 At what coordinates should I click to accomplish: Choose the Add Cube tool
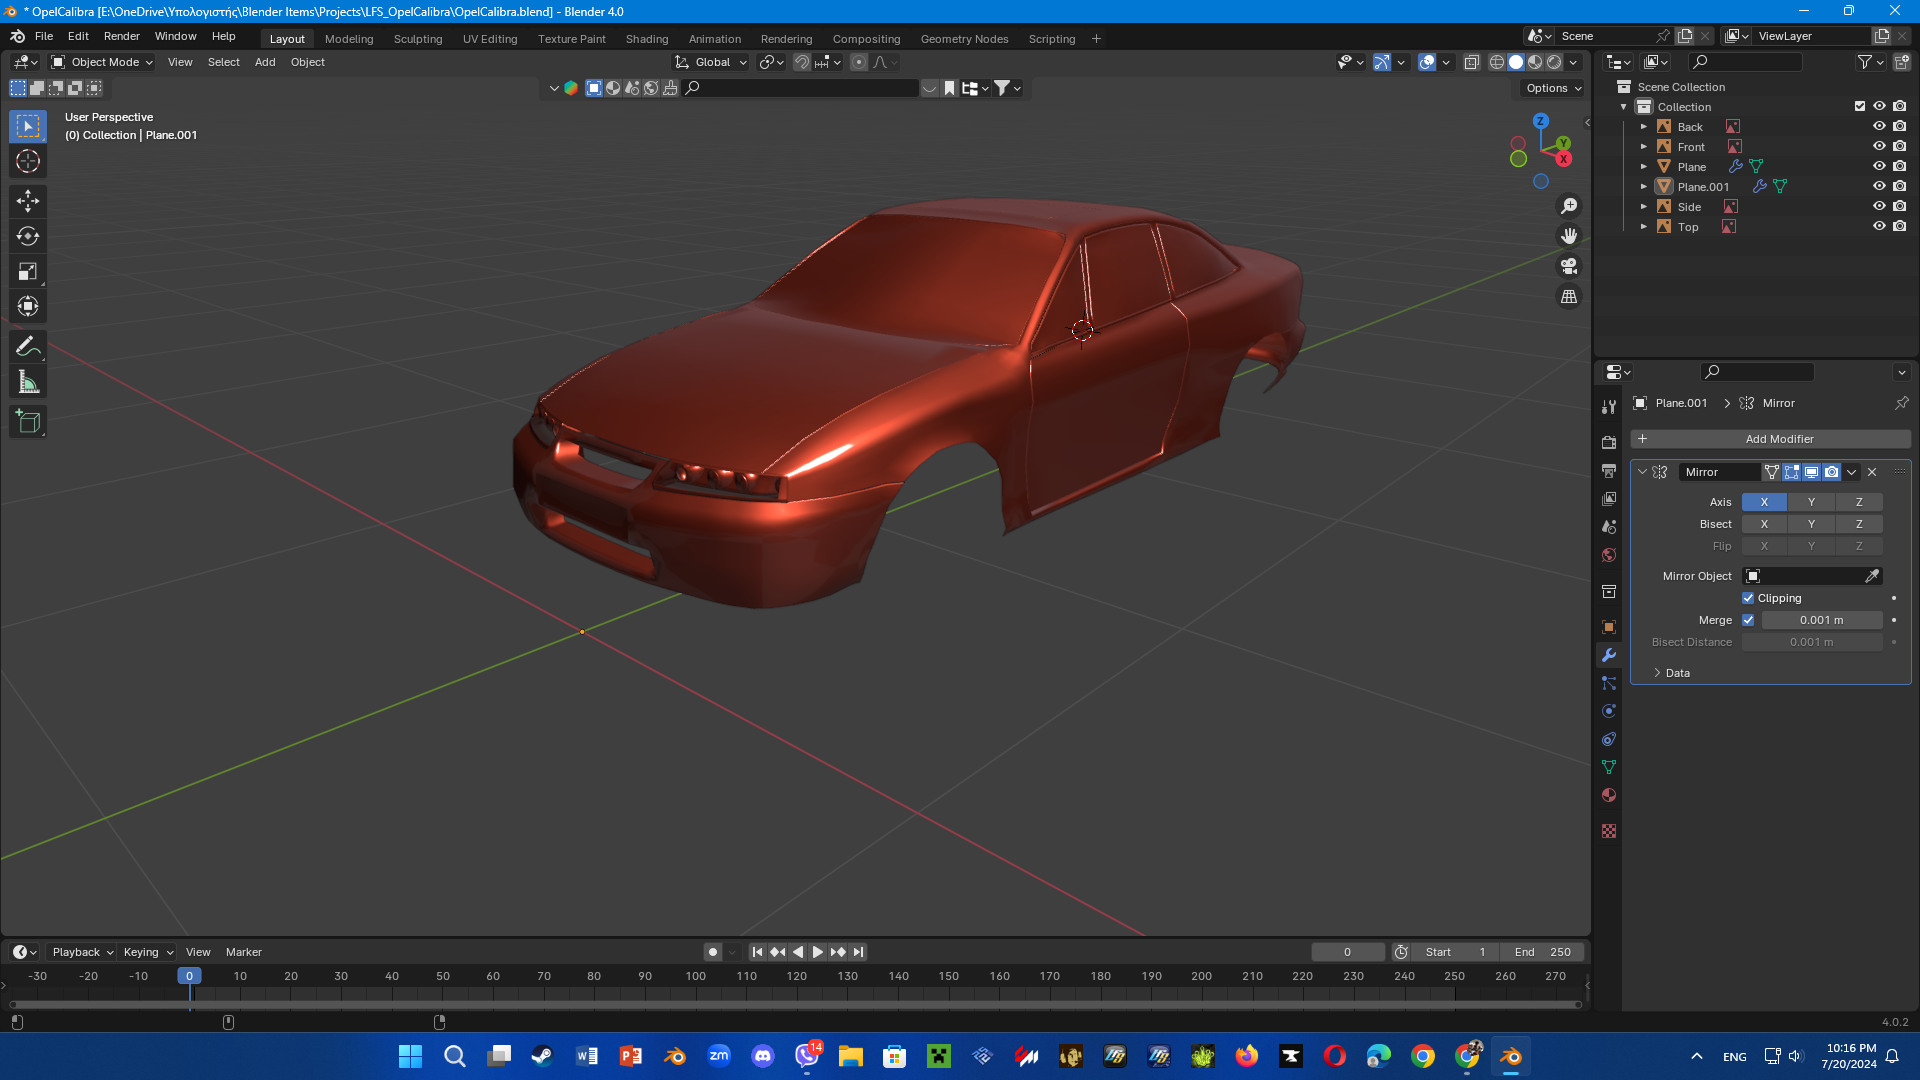[x=28, y=422]
